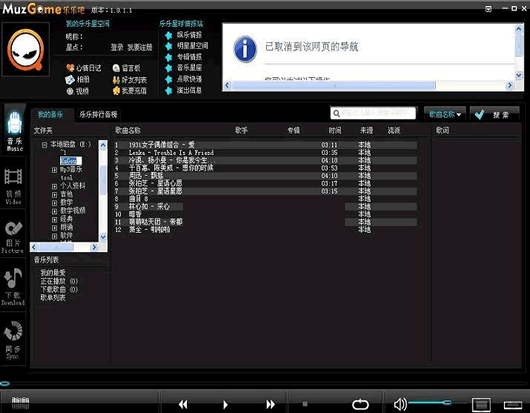Click the playback progress bar handle

5,383
